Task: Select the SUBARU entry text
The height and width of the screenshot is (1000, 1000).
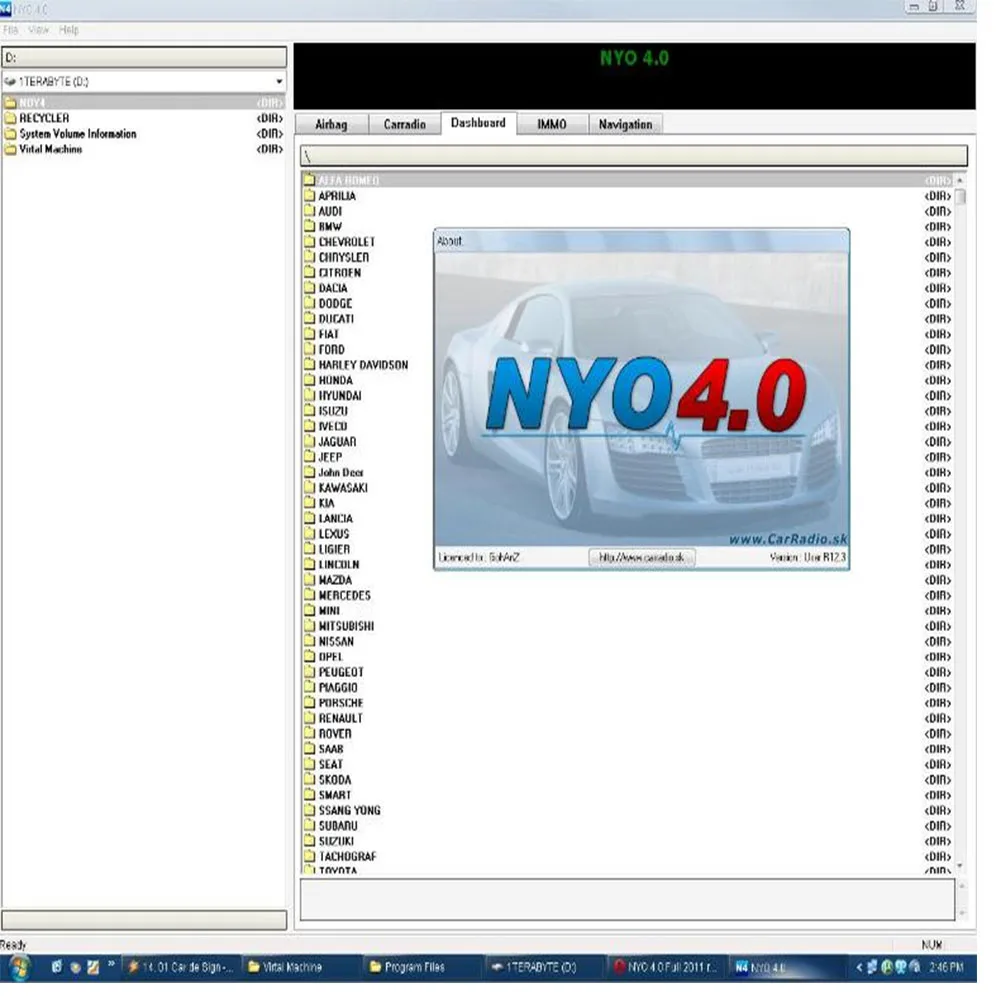Action: click(x=338, y=826)
